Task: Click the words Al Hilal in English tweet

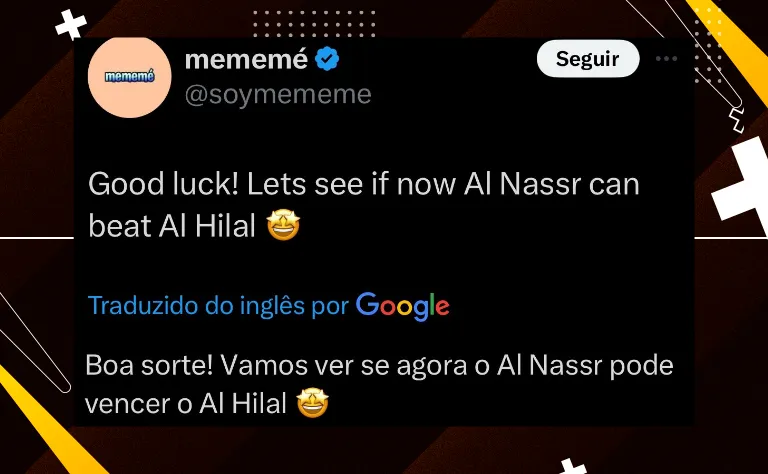Action: coord(207,226)
